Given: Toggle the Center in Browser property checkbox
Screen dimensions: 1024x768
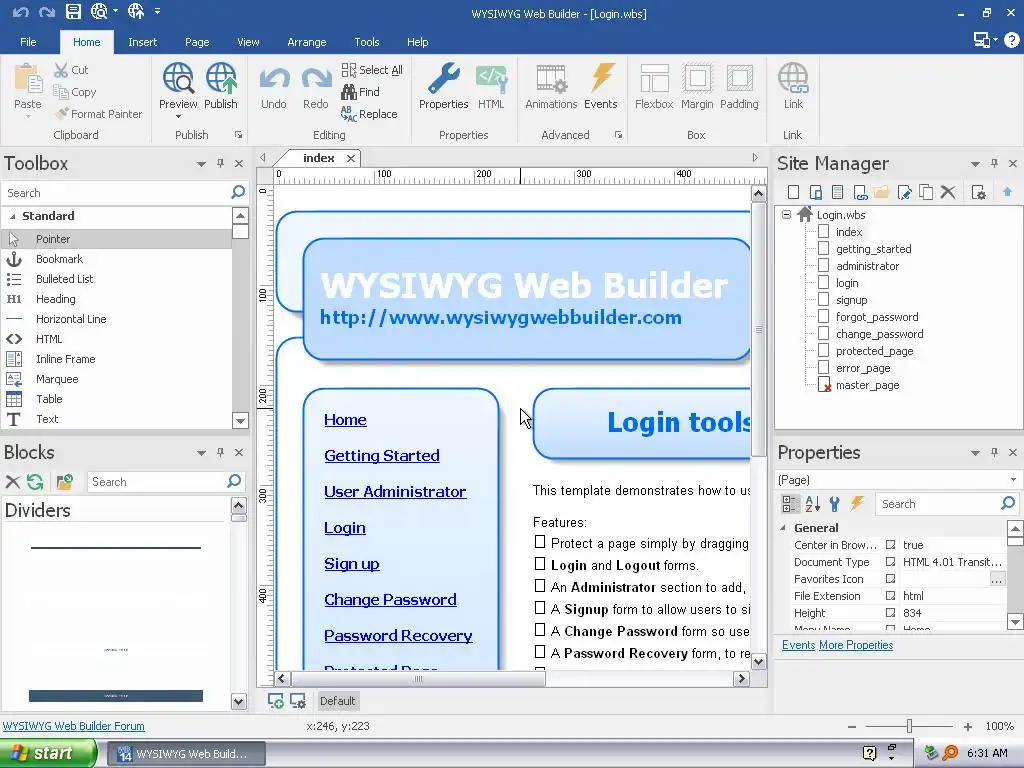Looking at the screenshot, I should (x=890, y=545).
